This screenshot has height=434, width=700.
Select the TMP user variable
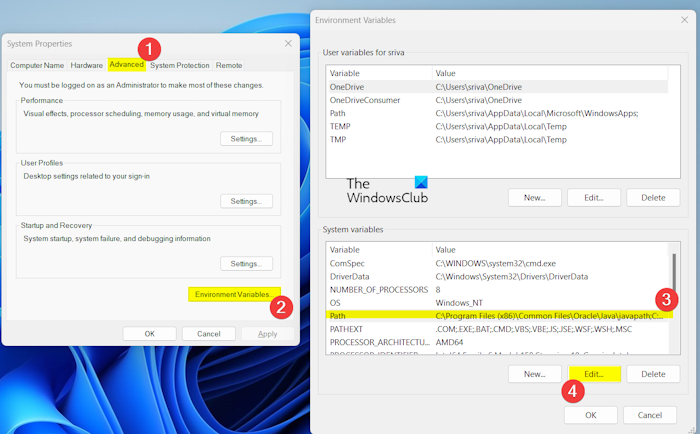click(497, 140)
